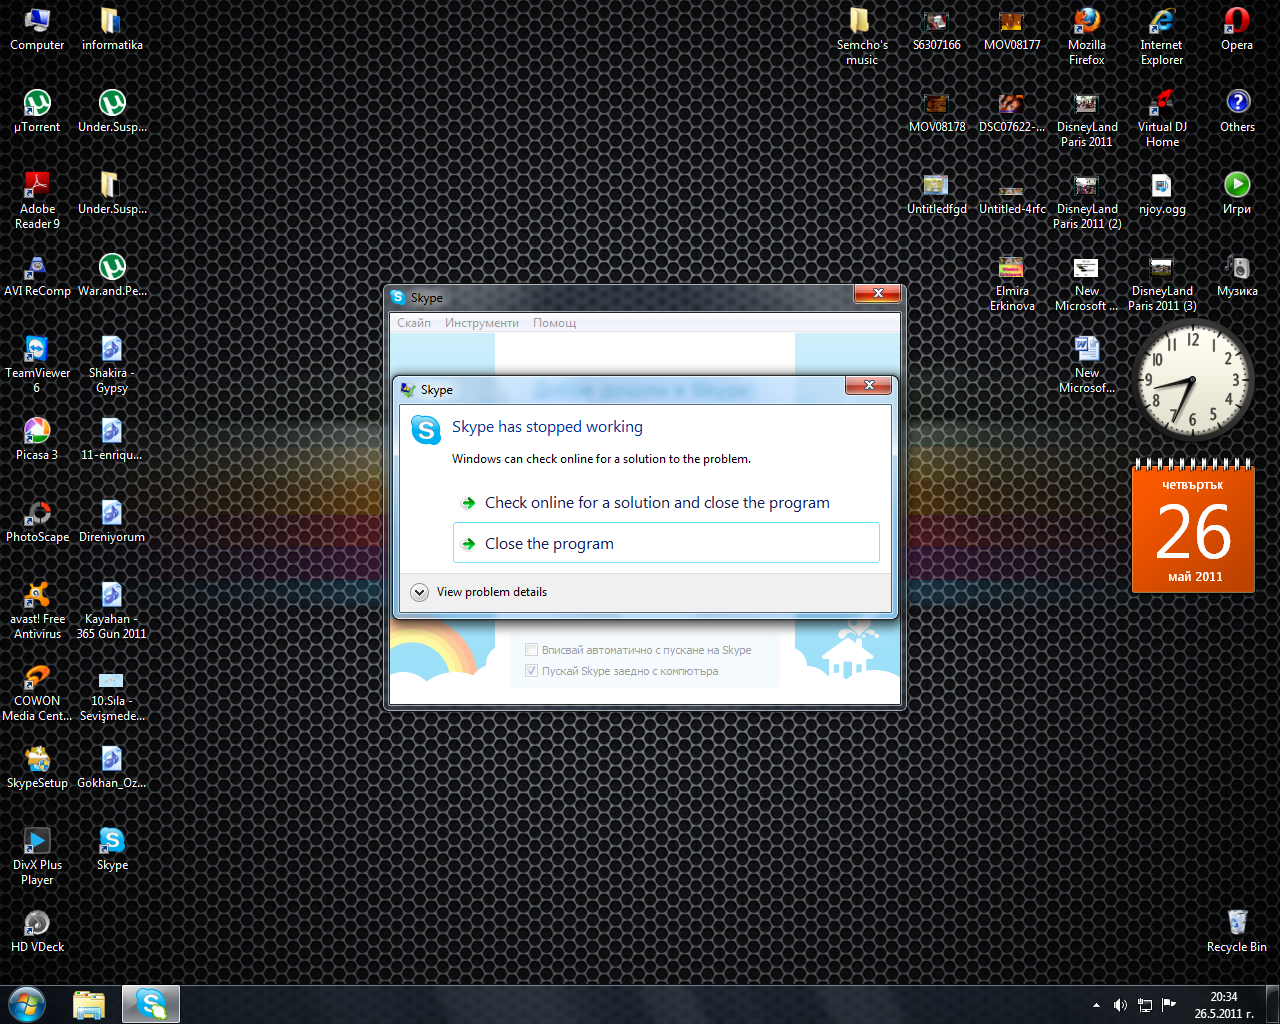The image size is (1280, 1024).
Task: Open the volume speaker tray icon
Action: pos(1120,1005)
